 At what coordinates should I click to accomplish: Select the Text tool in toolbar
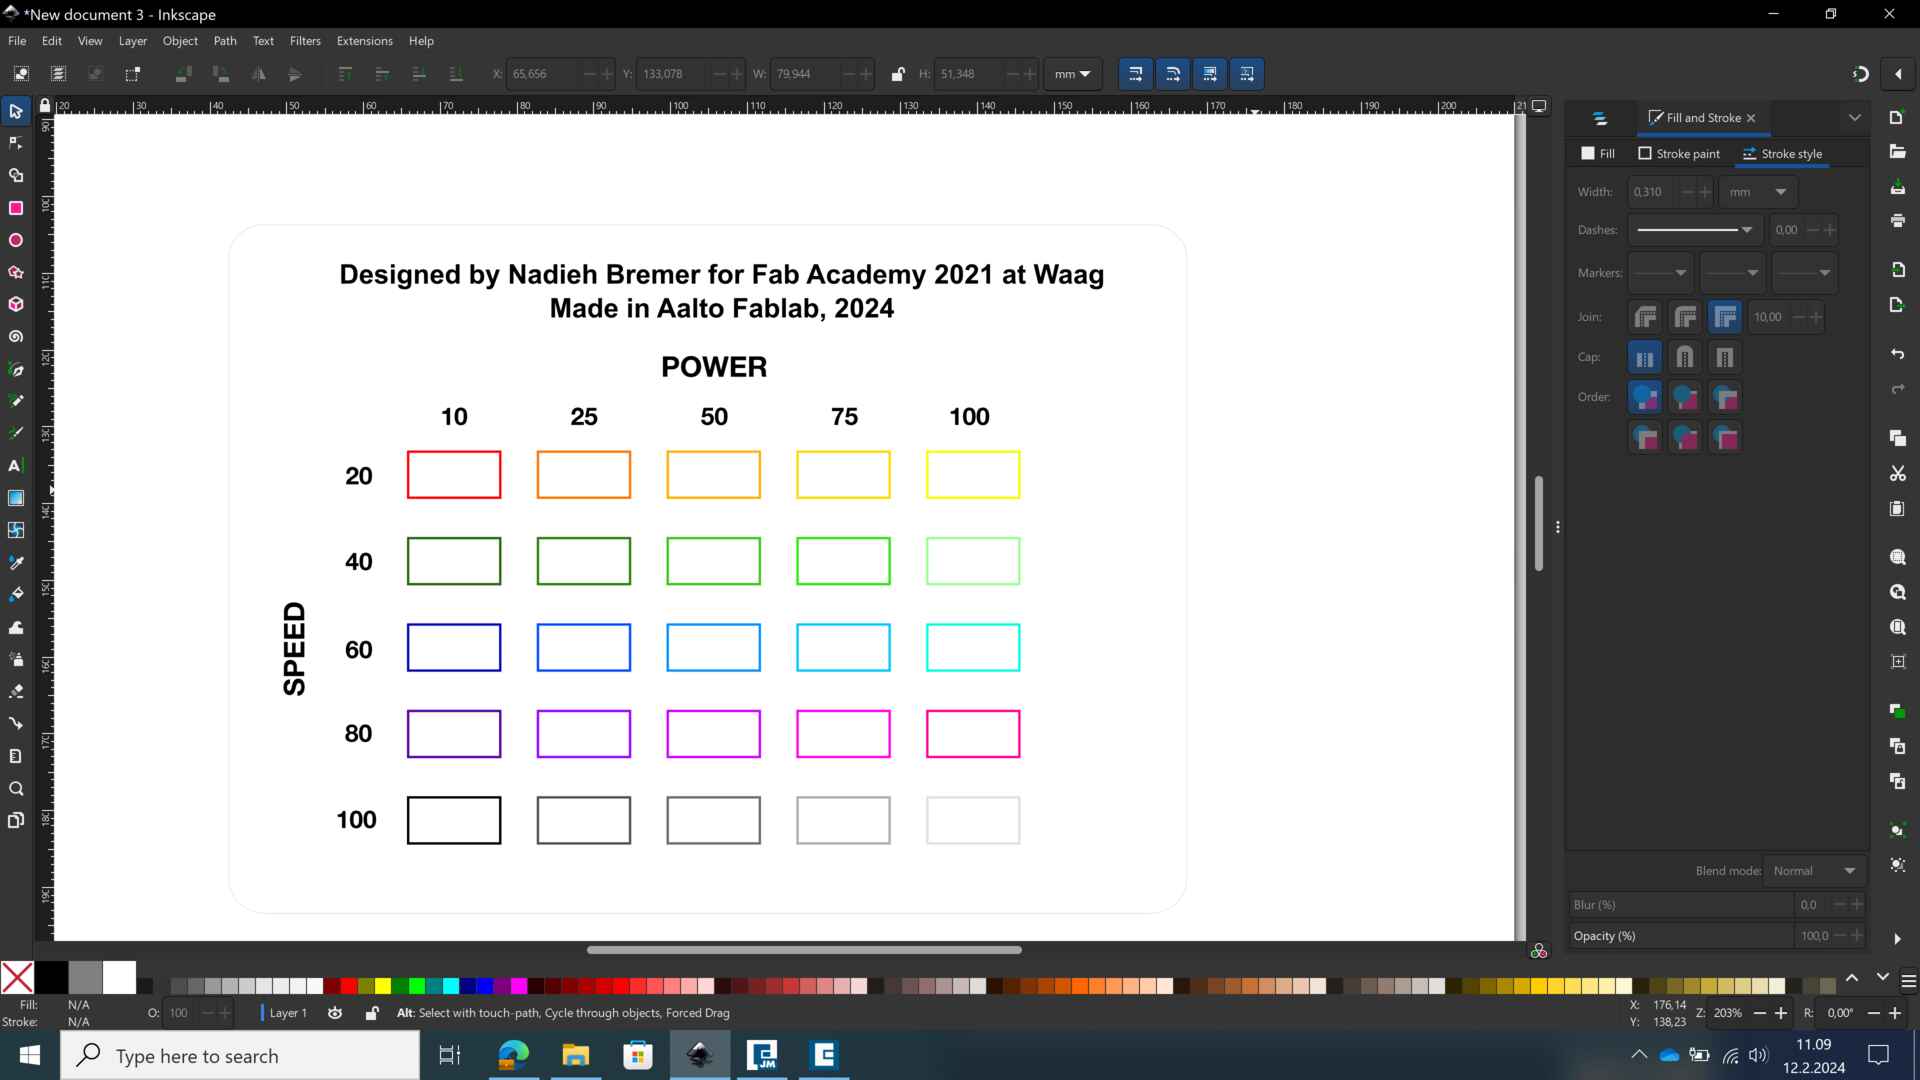point(16,464)
